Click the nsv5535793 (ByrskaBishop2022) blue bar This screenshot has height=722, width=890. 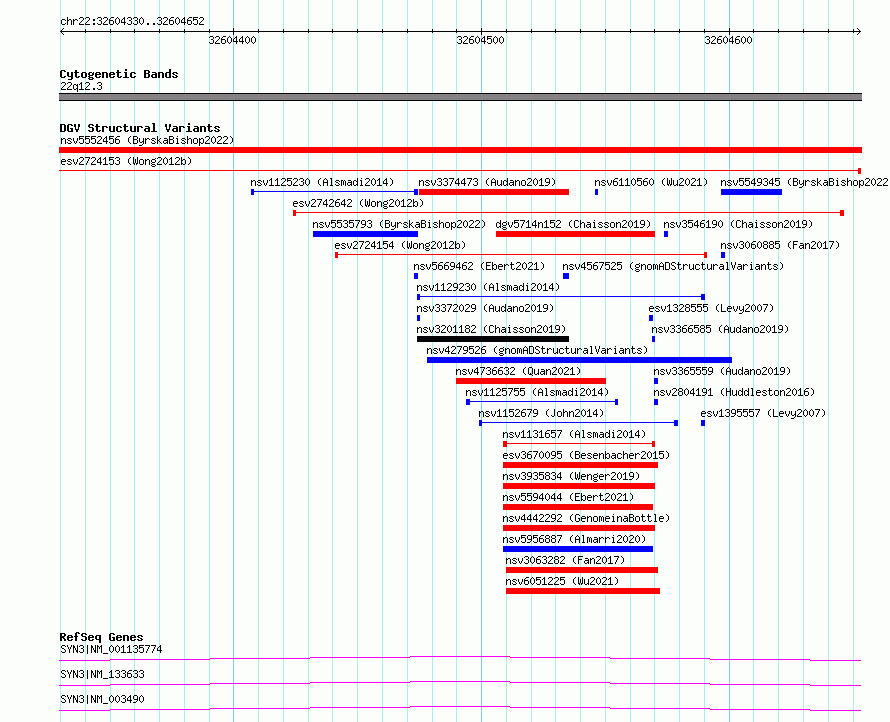click(x=366, y=234)
